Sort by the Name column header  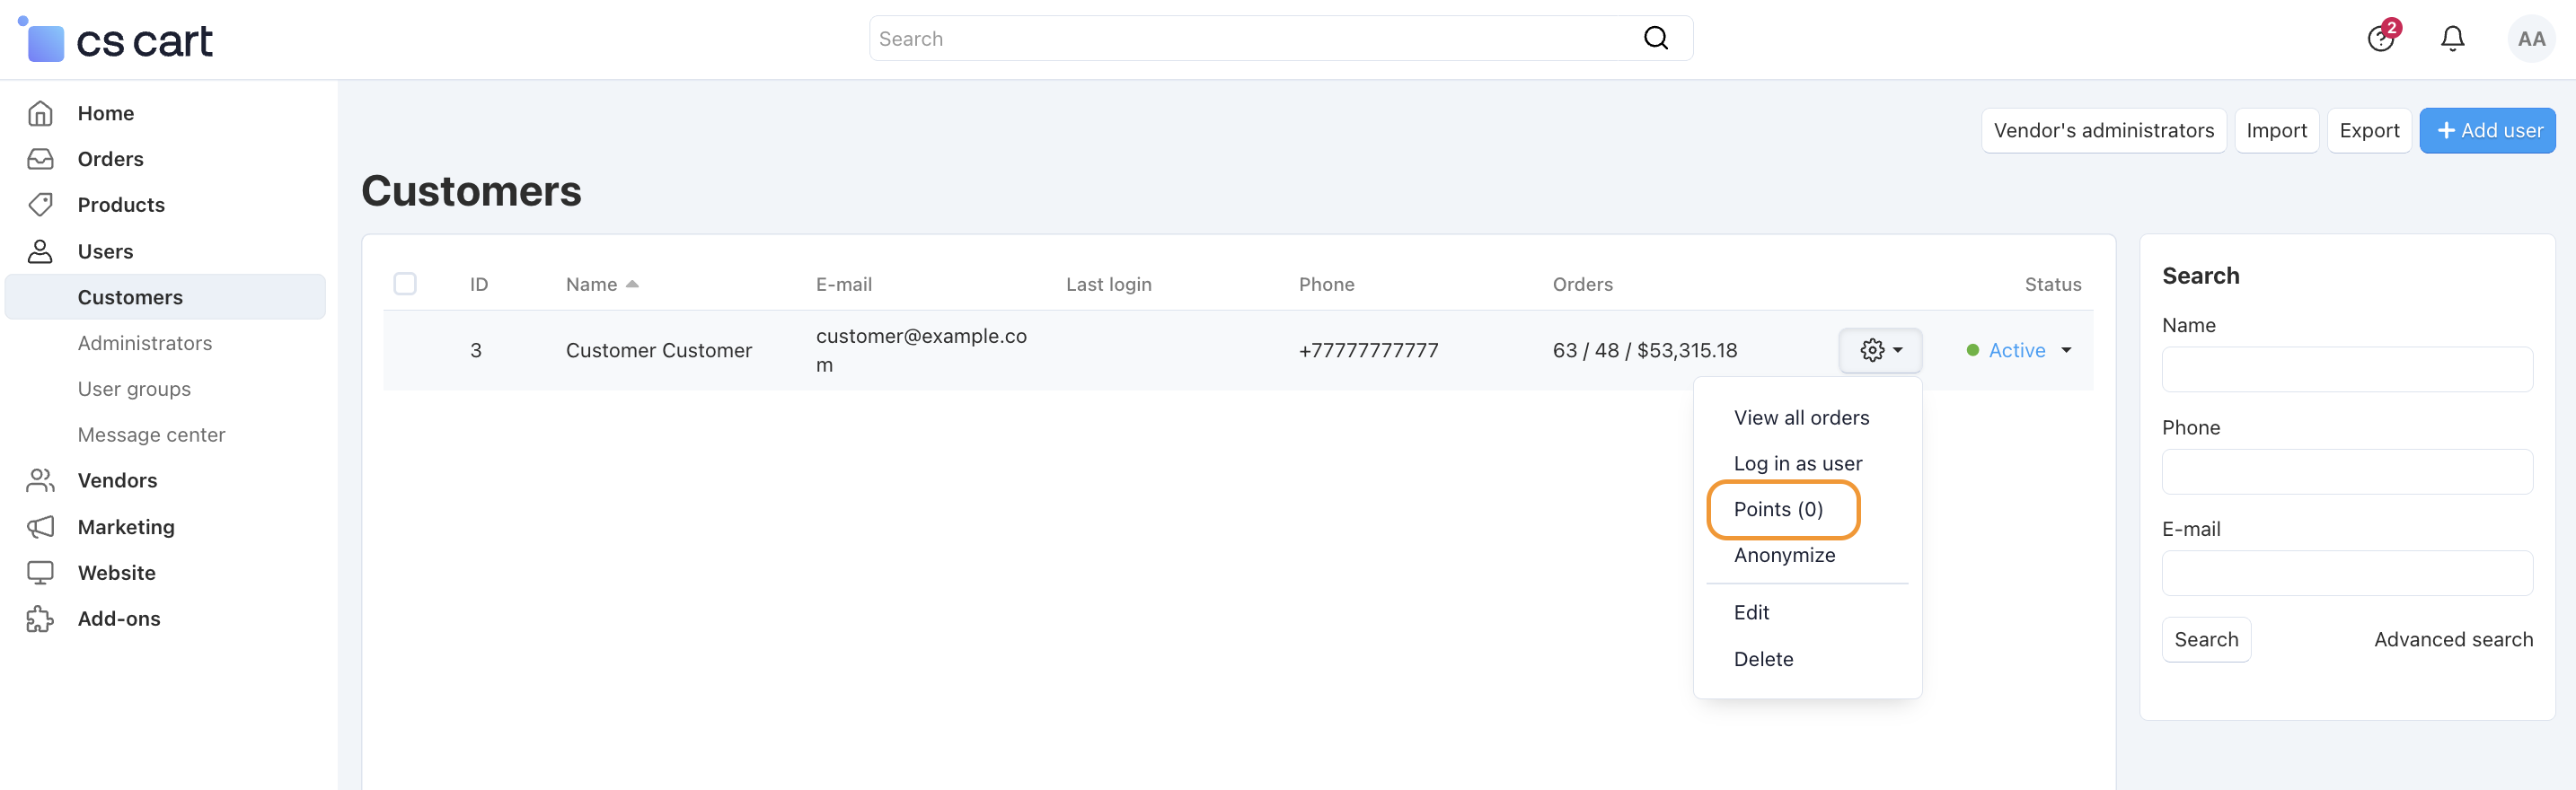[602, 284]
